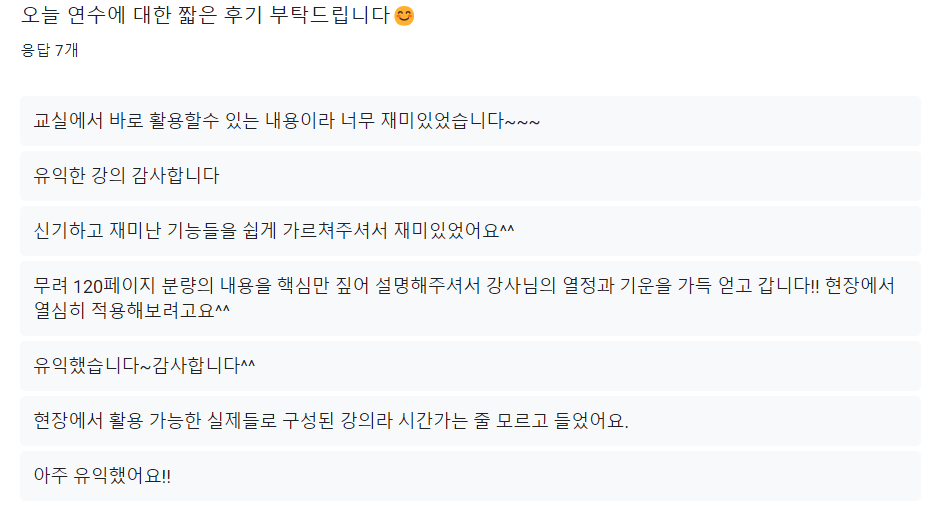Select the response starting with '교실에서 바로 활용할수'
The image size is (931, 509).
[x=469, y=121]
